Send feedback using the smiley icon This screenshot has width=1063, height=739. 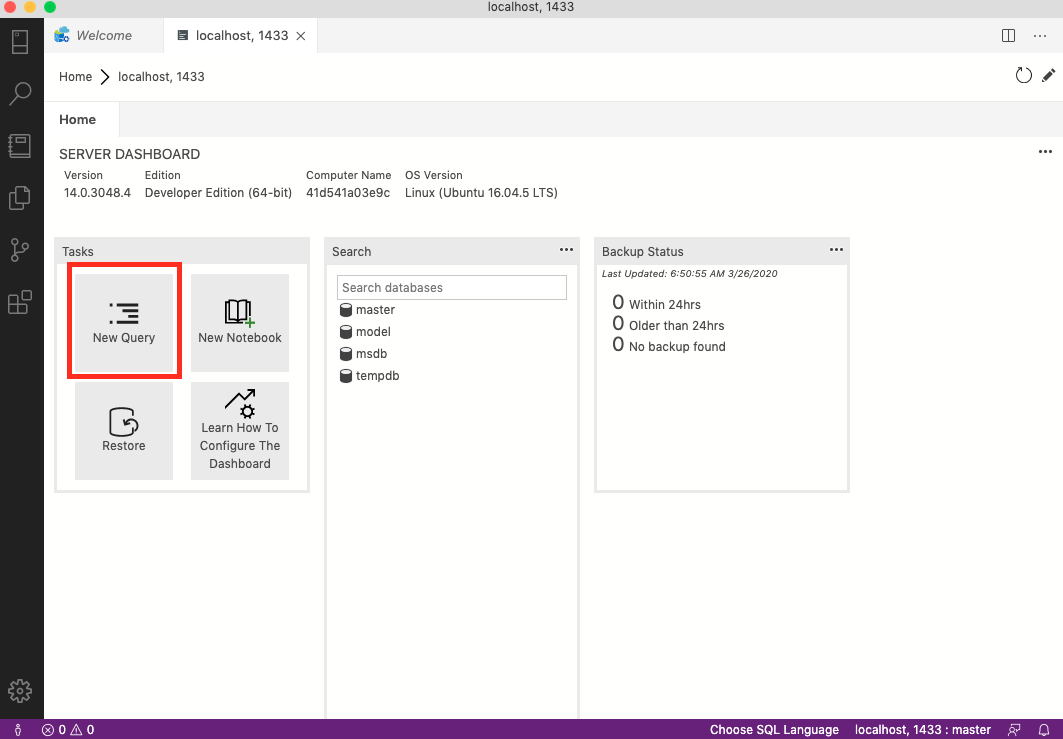[x=1014, y=729]
